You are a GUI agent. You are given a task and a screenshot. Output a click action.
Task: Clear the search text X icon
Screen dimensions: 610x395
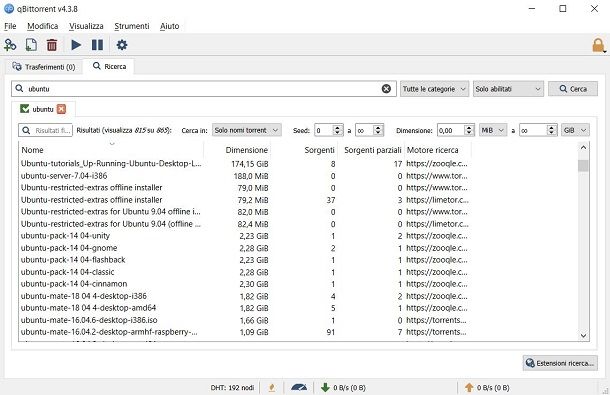point(386,89)
